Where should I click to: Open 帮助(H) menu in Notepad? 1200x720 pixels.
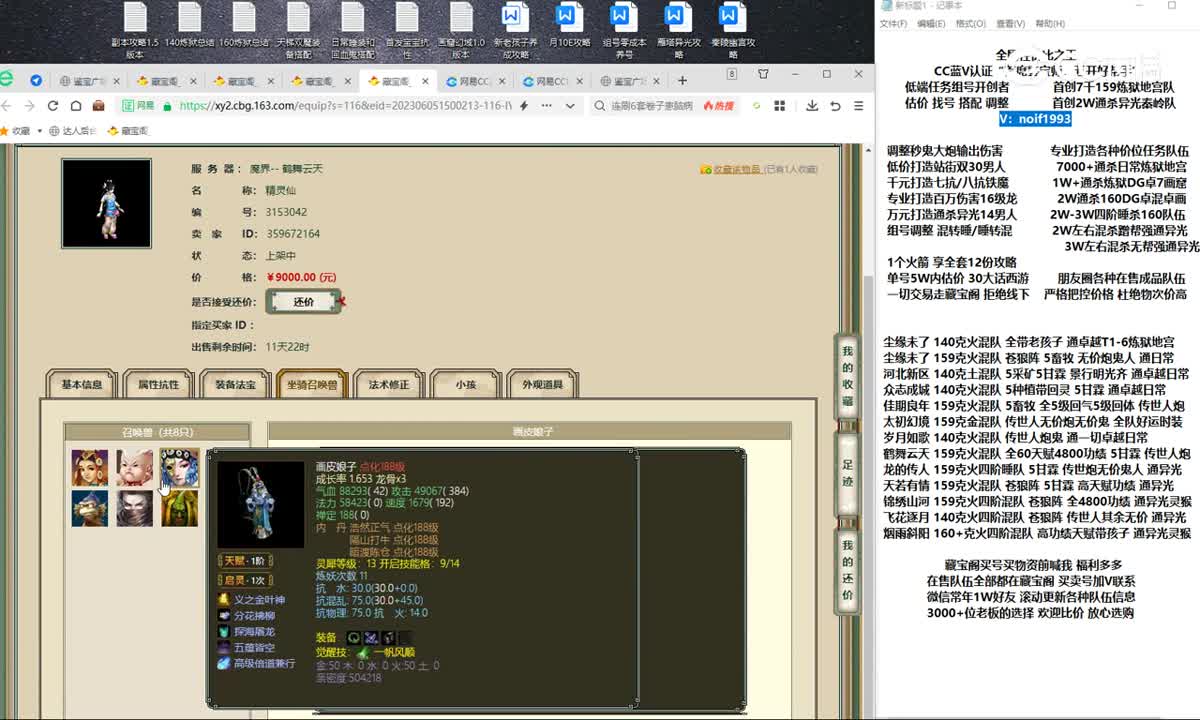coord(1050,24)
